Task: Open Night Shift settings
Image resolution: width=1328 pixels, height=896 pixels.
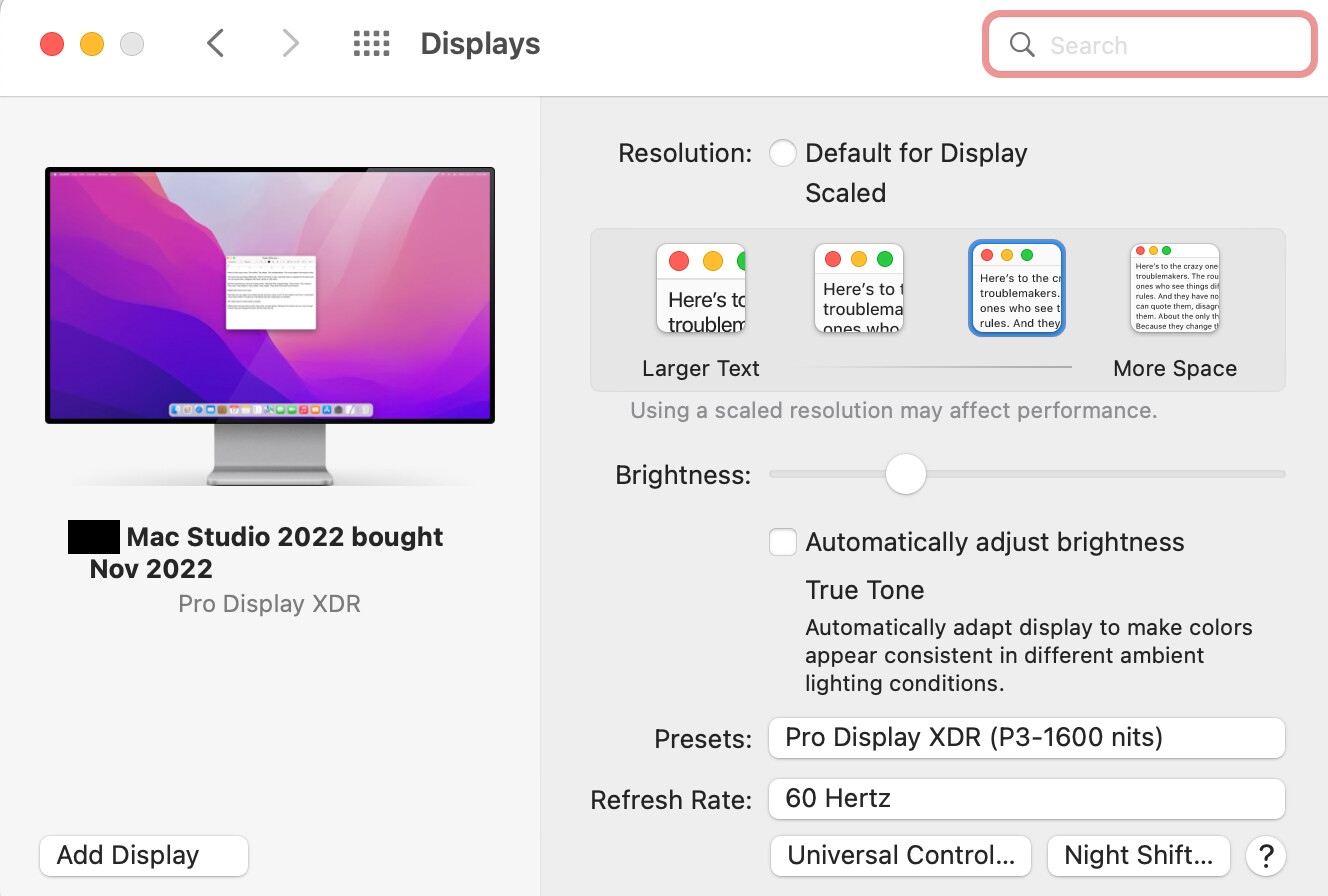Action: pyautogui.click(x=1138, y=855)
